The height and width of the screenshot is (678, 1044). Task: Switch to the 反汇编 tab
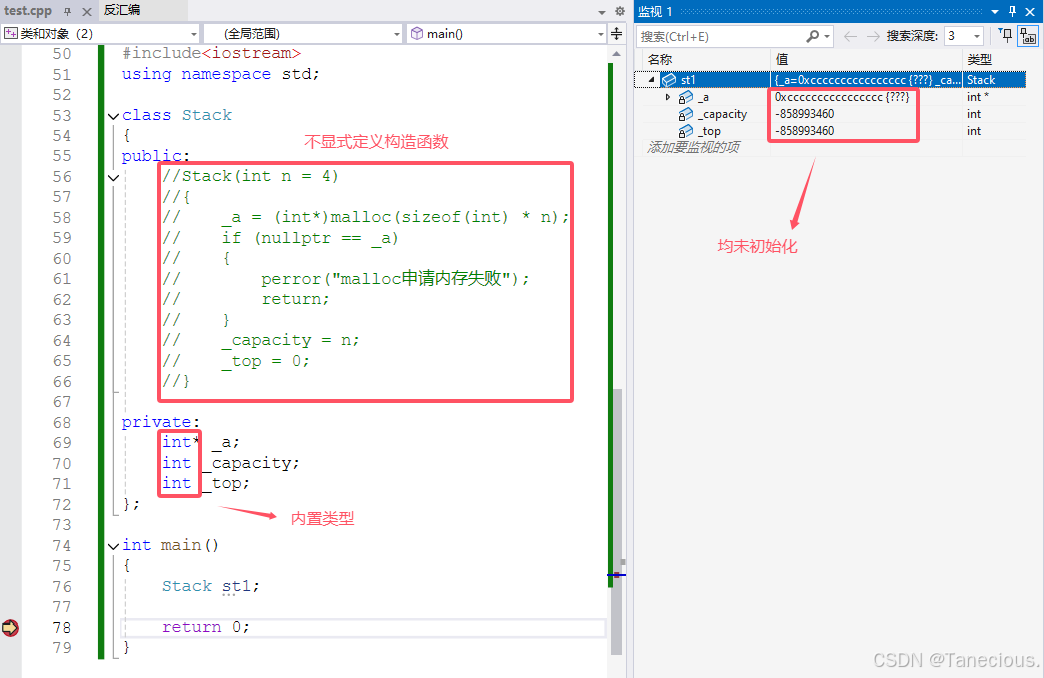pos(122,10)
